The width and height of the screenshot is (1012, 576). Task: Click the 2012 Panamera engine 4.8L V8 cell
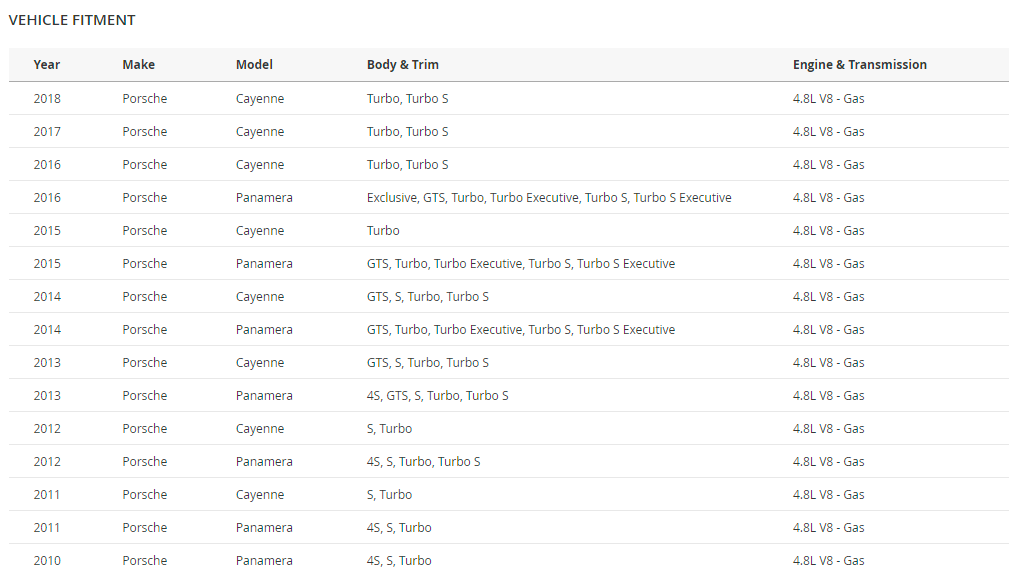pos(829,462)
